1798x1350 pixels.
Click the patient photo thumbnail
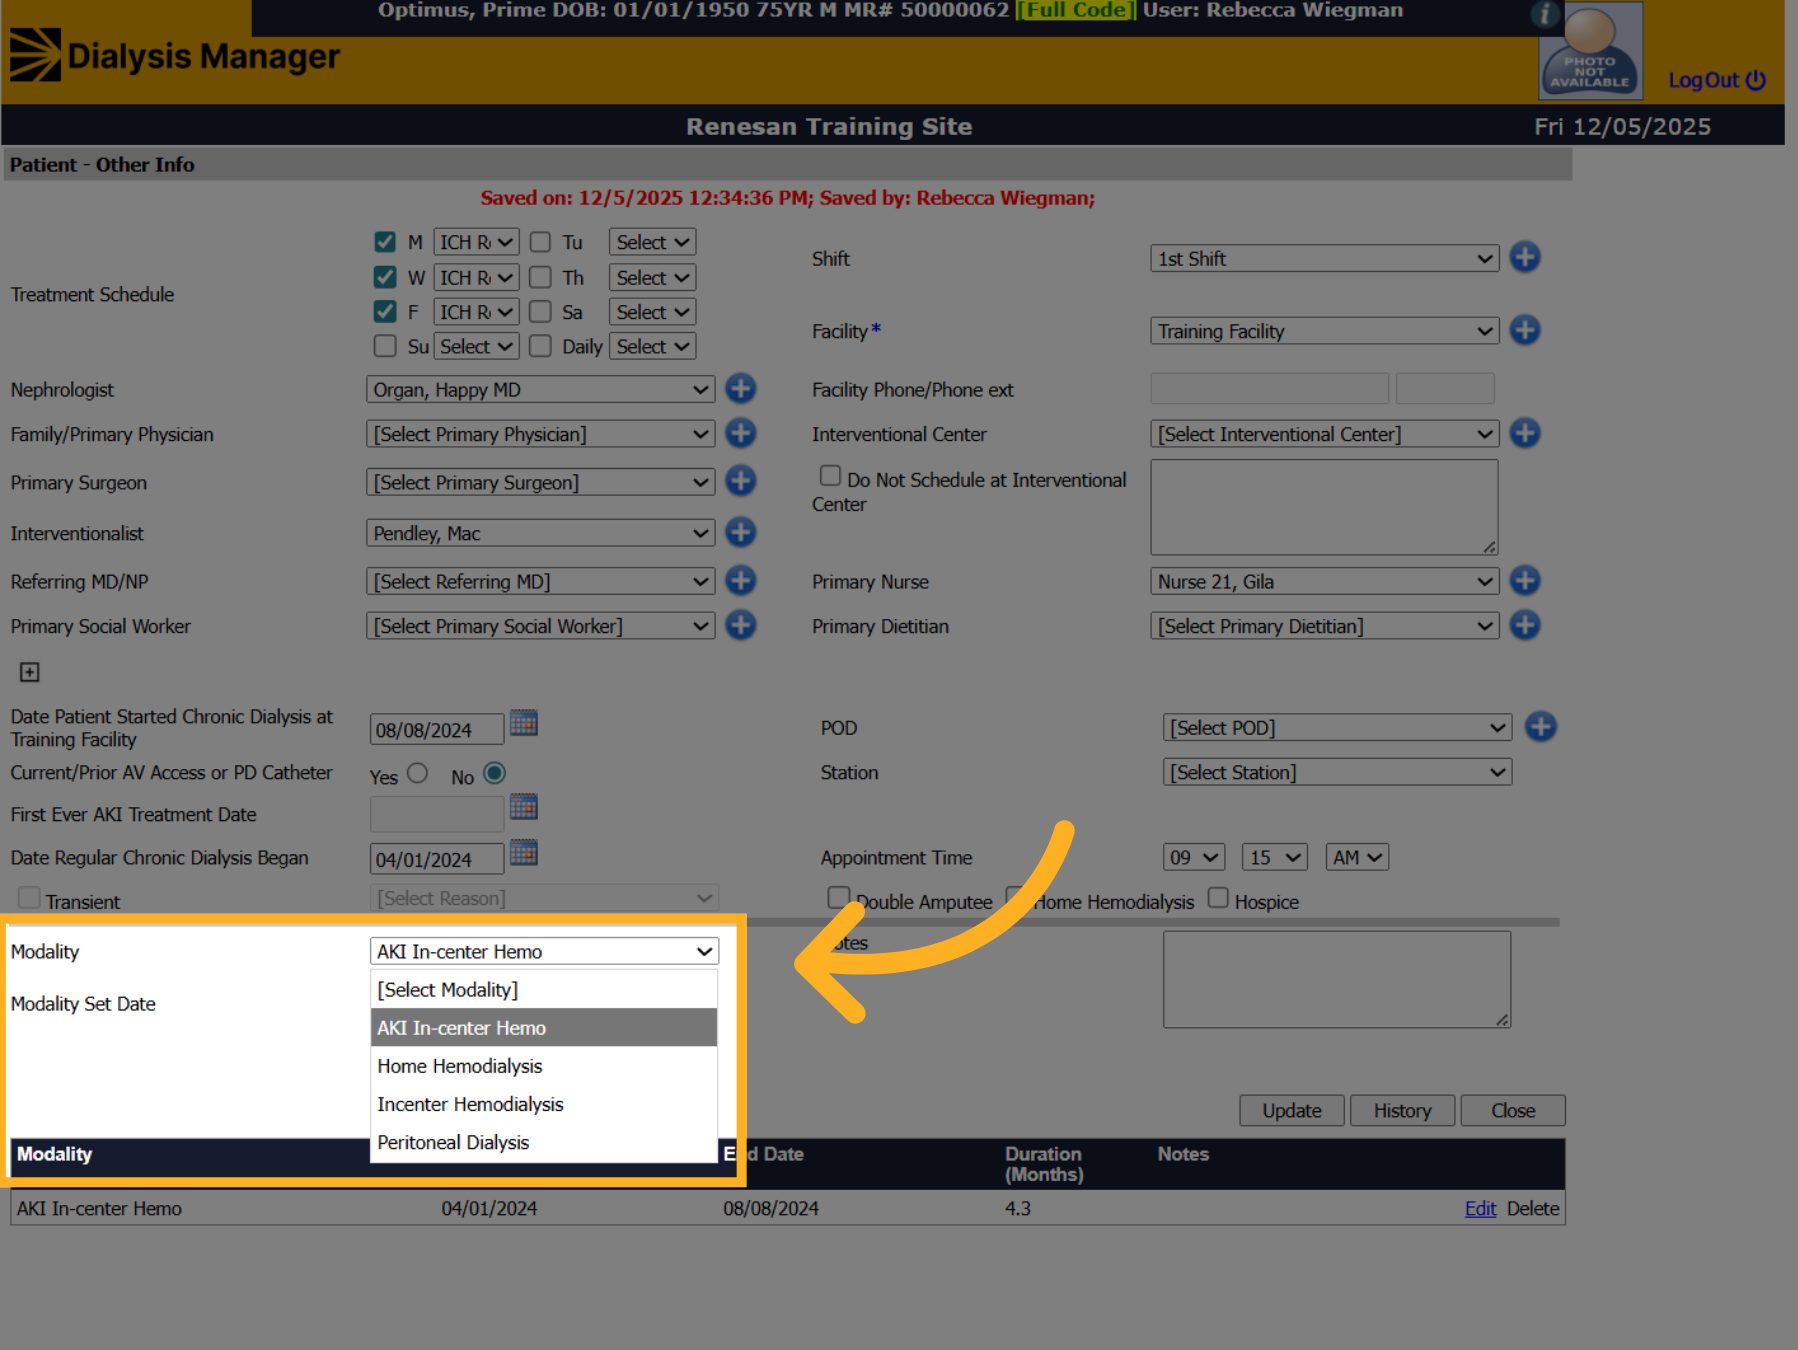coord(1590,50)
